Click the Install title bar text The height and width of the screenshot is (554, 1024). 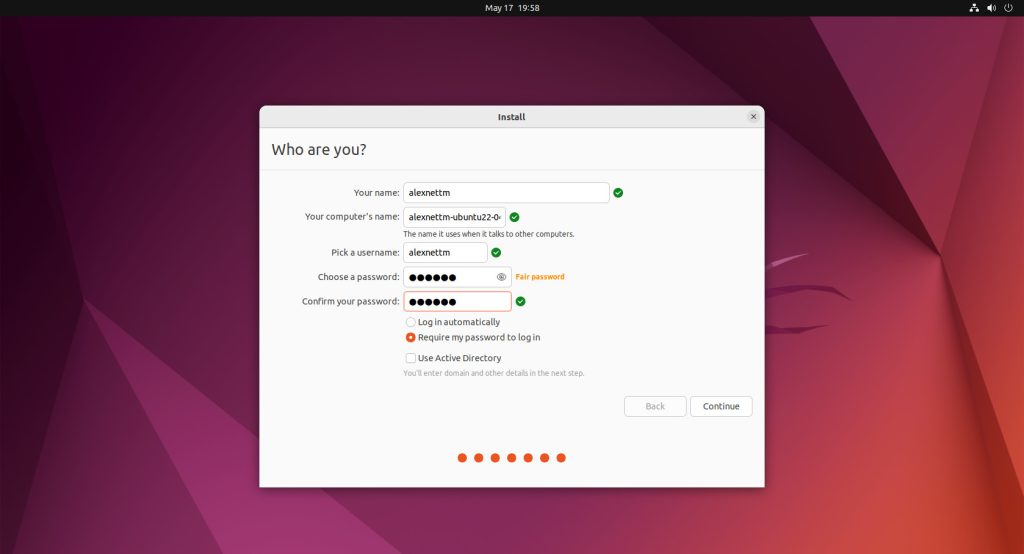[511, 117]
